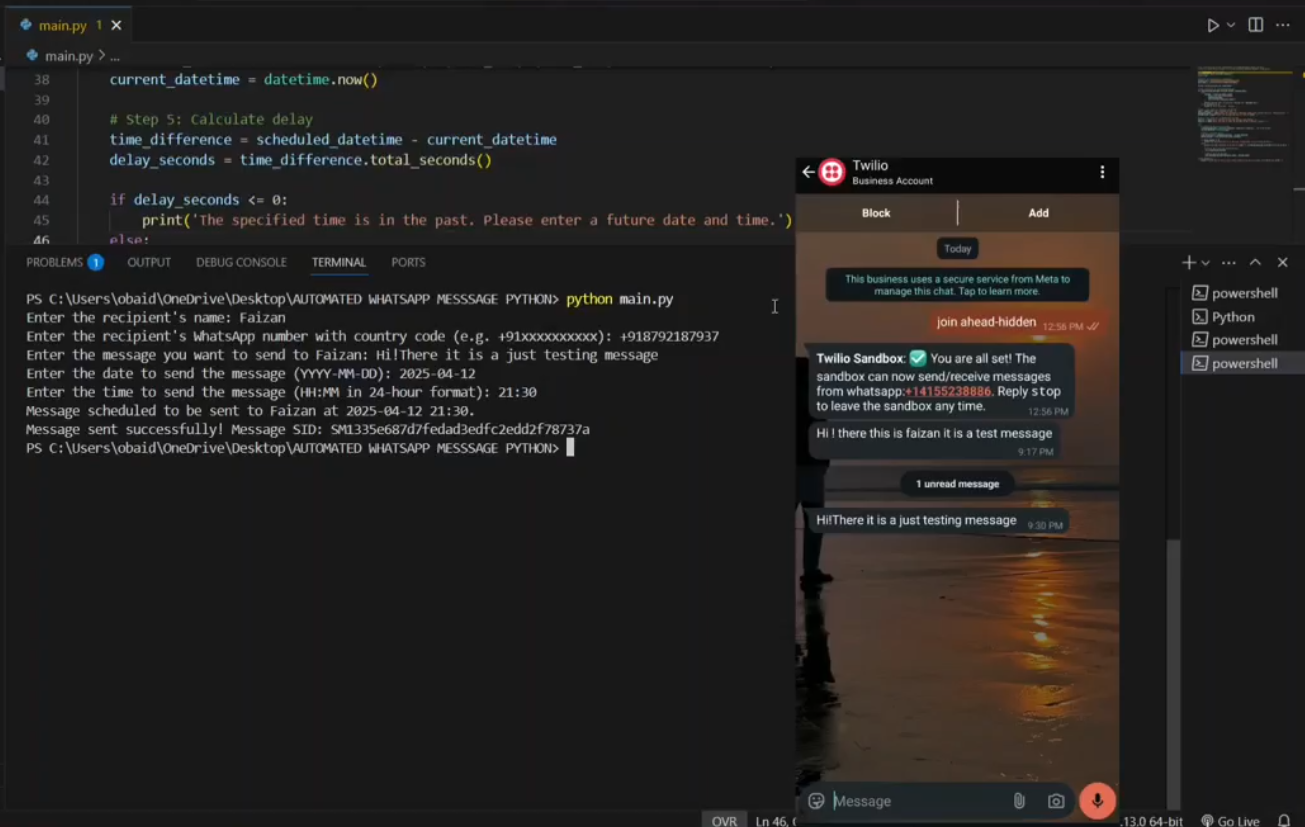Place cursor on line 42 delay_seconds code

point(300,160)
